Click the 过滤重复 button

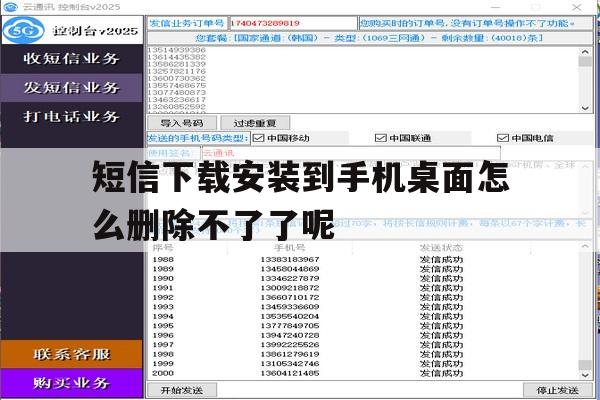click(255, 123)
